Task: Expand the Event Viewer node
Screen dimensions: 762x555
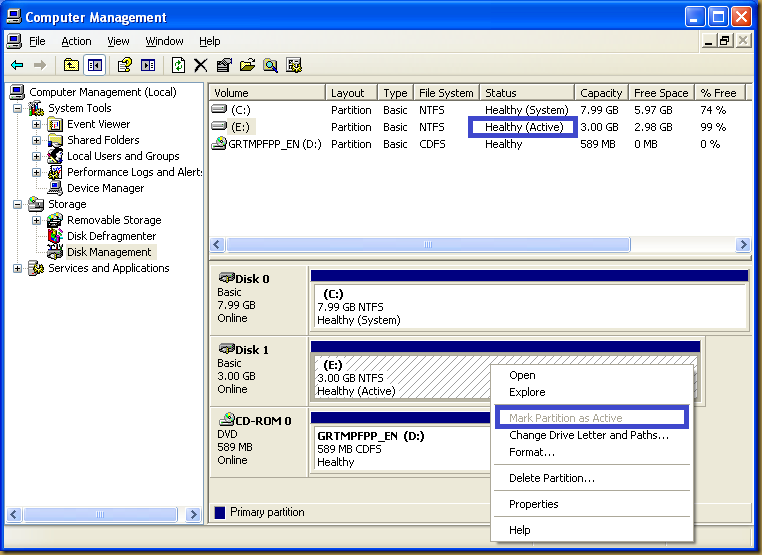Action: pos(37,125)
